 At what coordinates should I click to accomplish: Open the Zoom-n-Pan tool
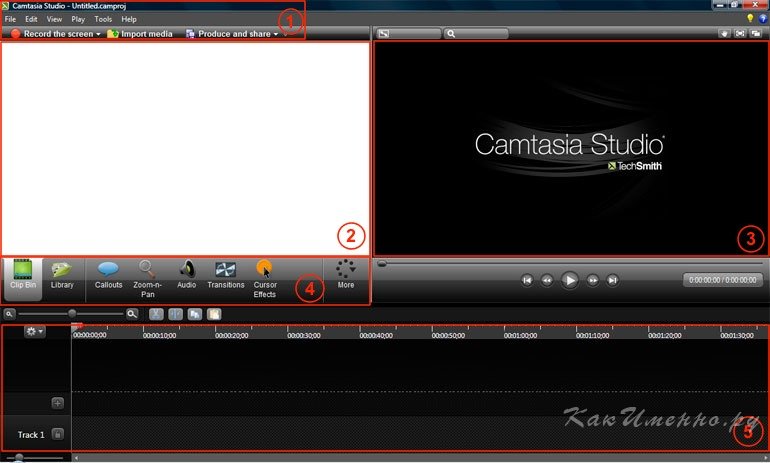147,279
